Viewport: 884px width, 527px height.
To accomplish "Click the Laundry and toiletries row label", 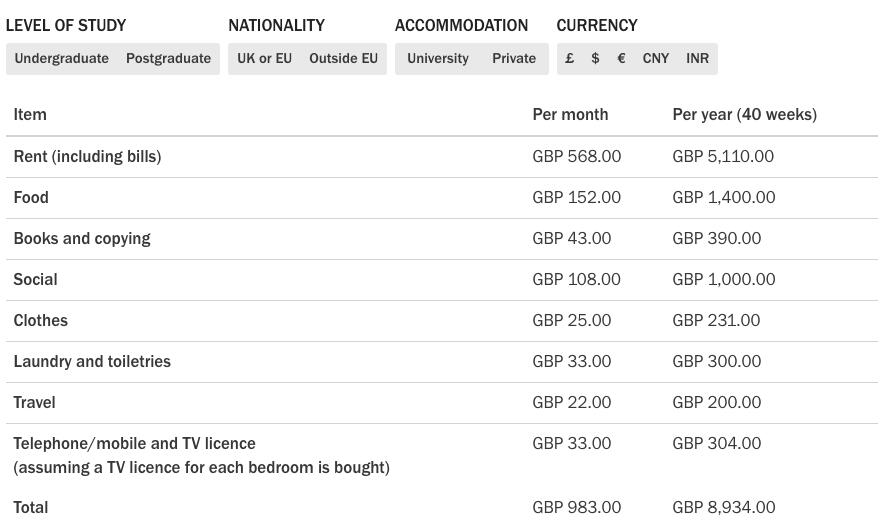I will [92, 362].
